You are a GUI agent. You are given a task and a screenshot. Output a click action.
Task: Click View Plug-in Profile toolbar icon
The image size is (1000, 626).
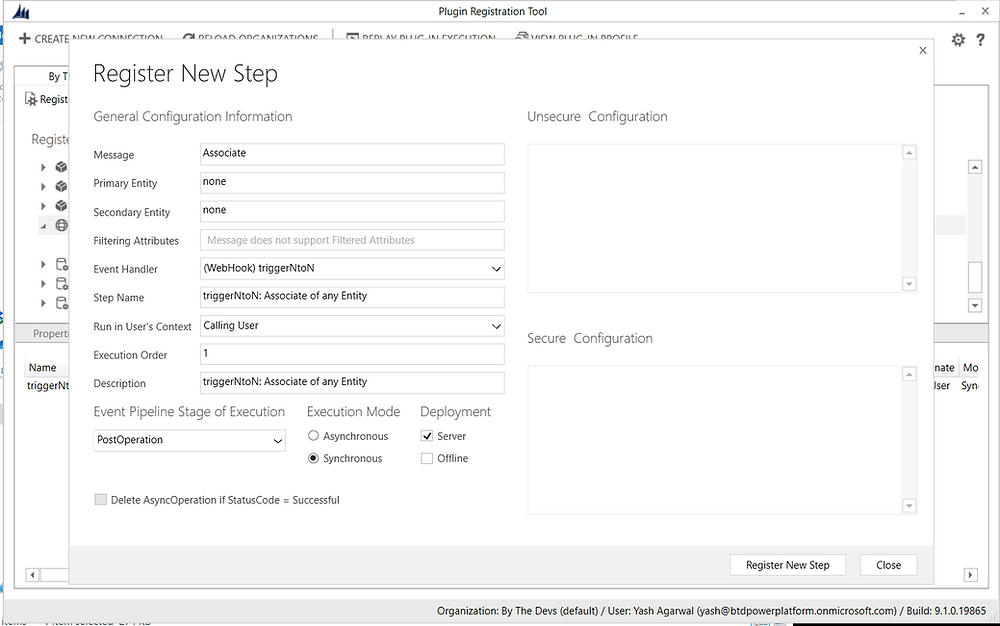522,38
